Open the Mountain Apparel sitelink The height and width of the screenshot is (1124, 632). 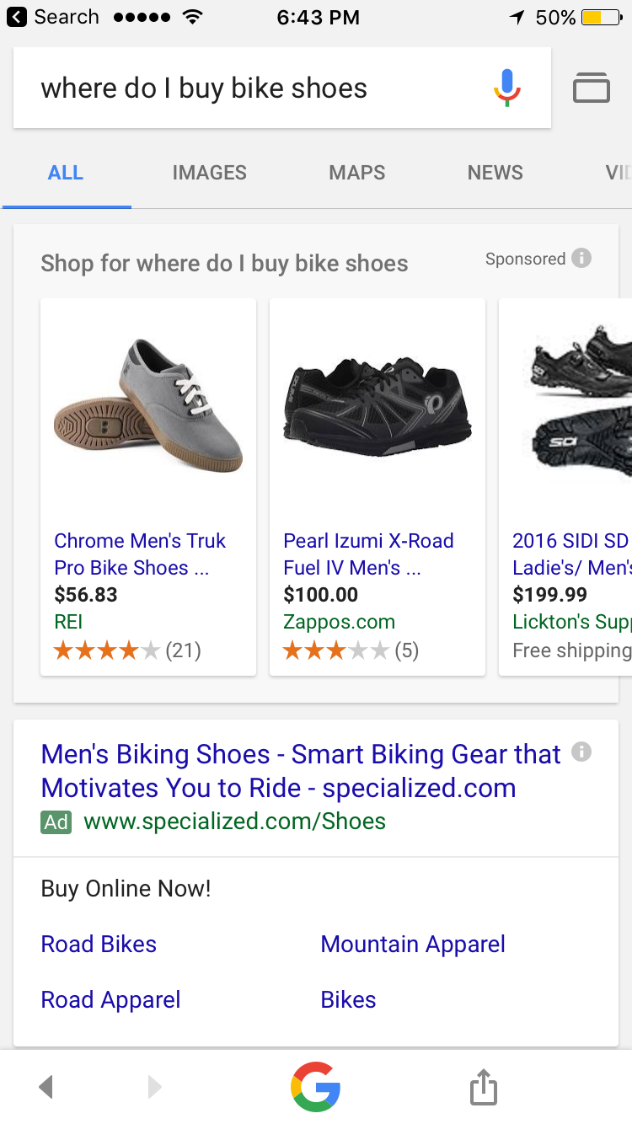412,944
